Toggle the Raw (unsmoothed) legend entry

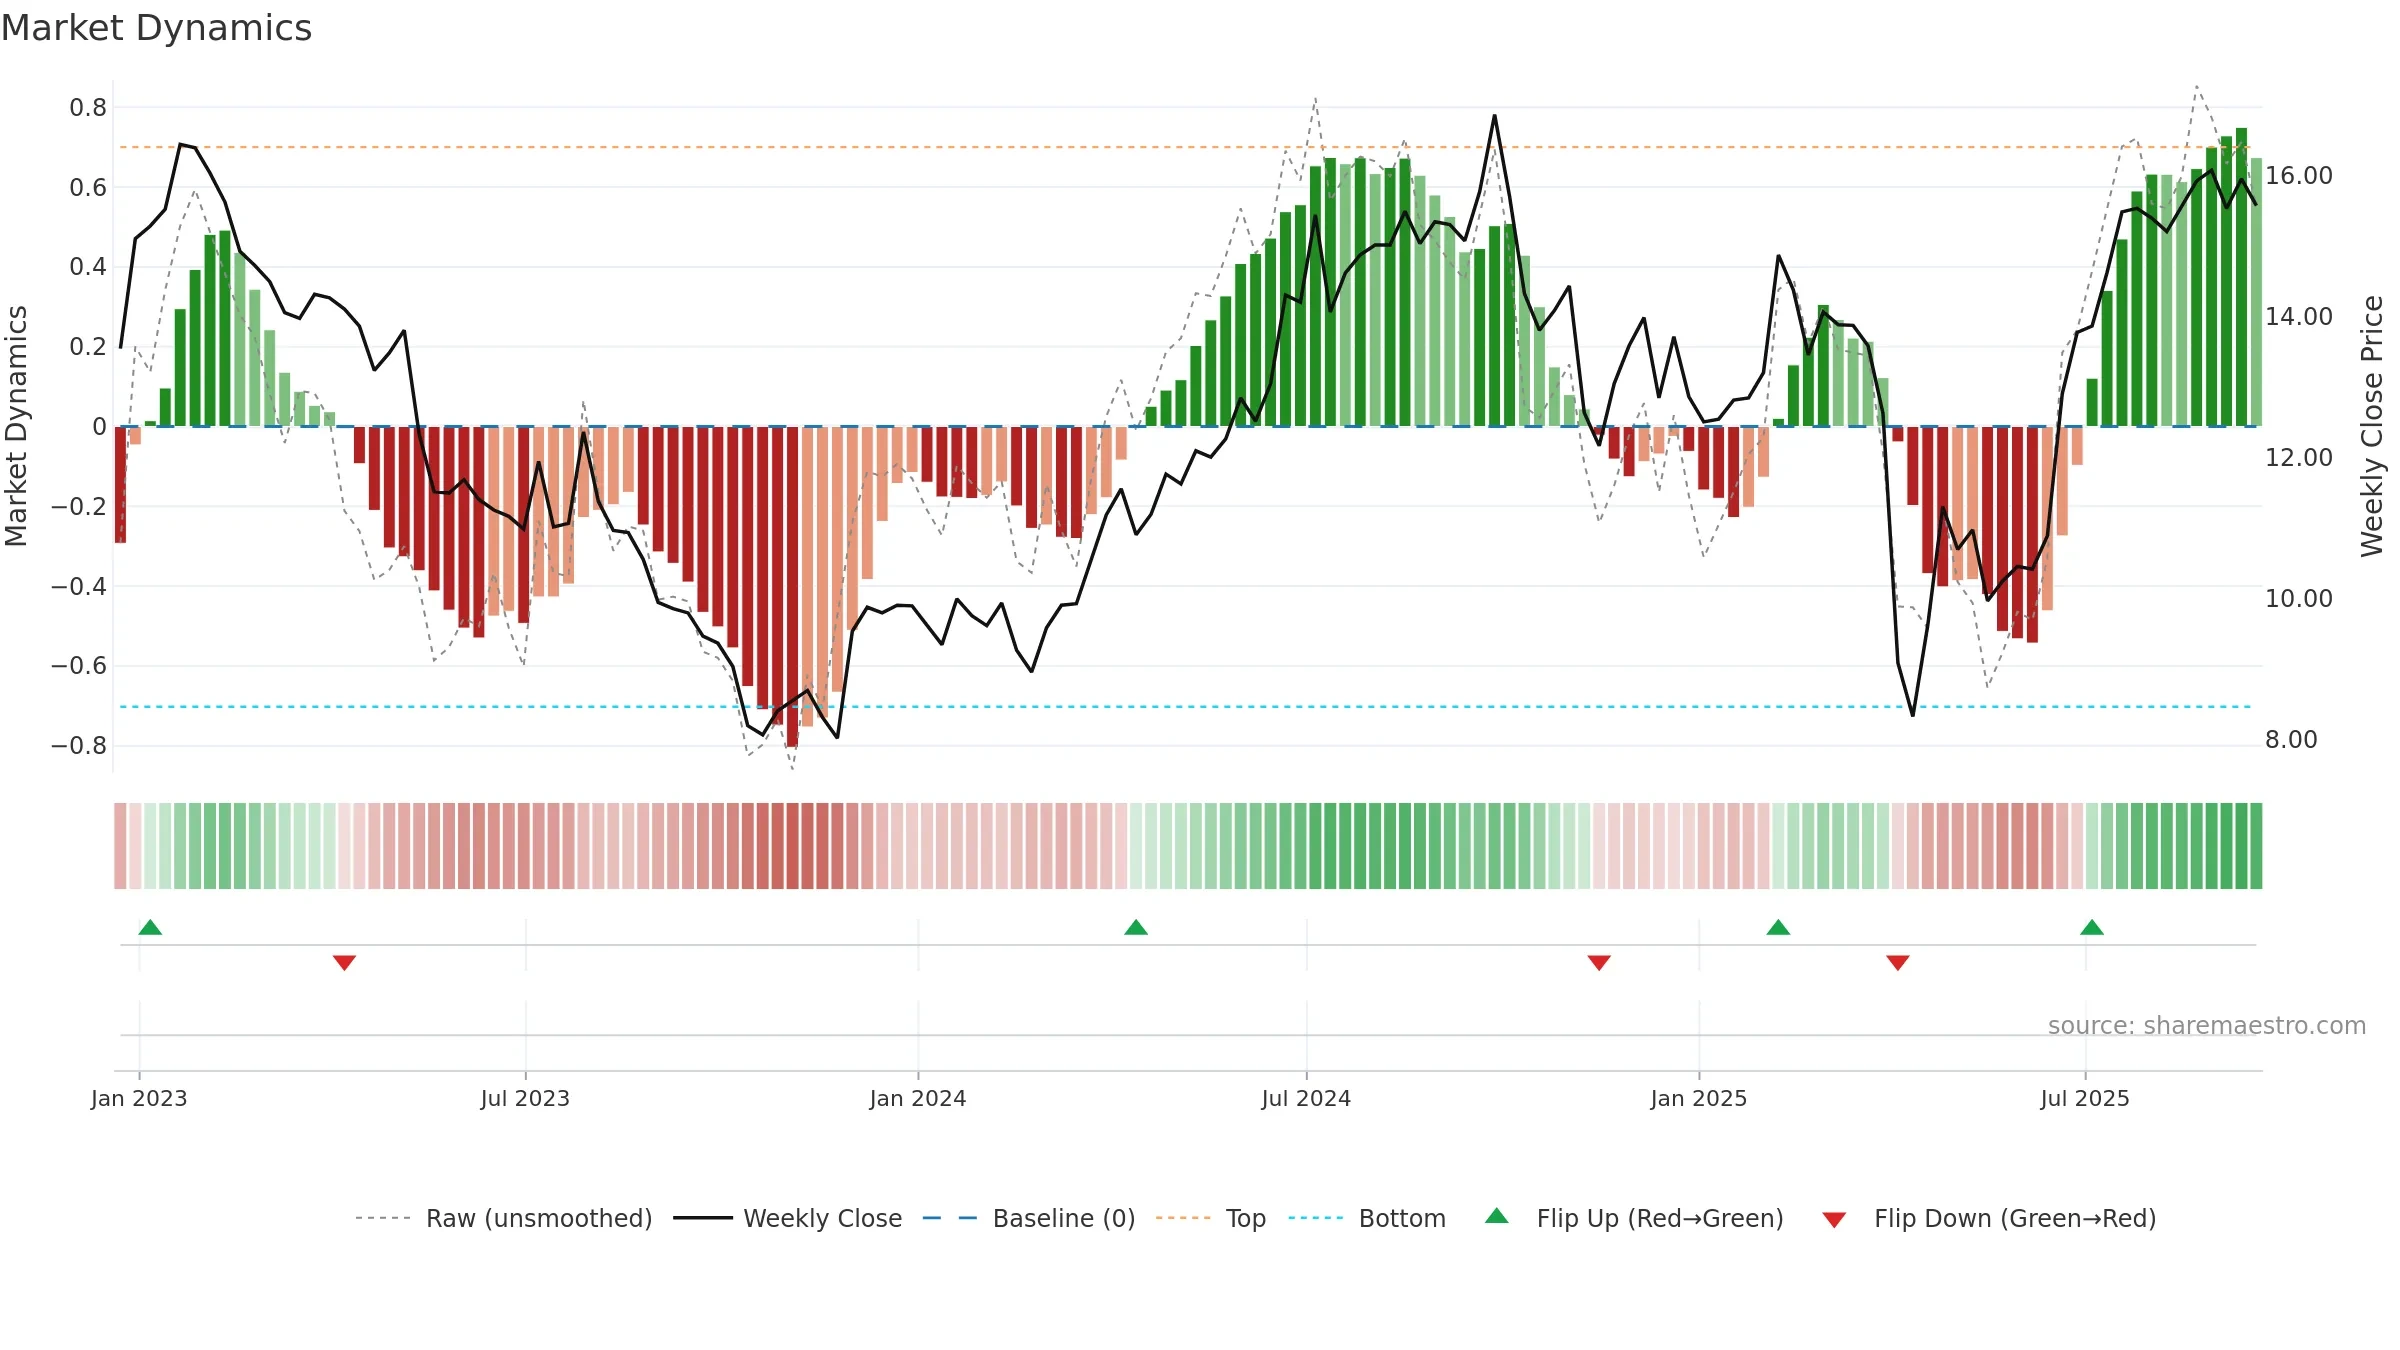point(503,1218)
